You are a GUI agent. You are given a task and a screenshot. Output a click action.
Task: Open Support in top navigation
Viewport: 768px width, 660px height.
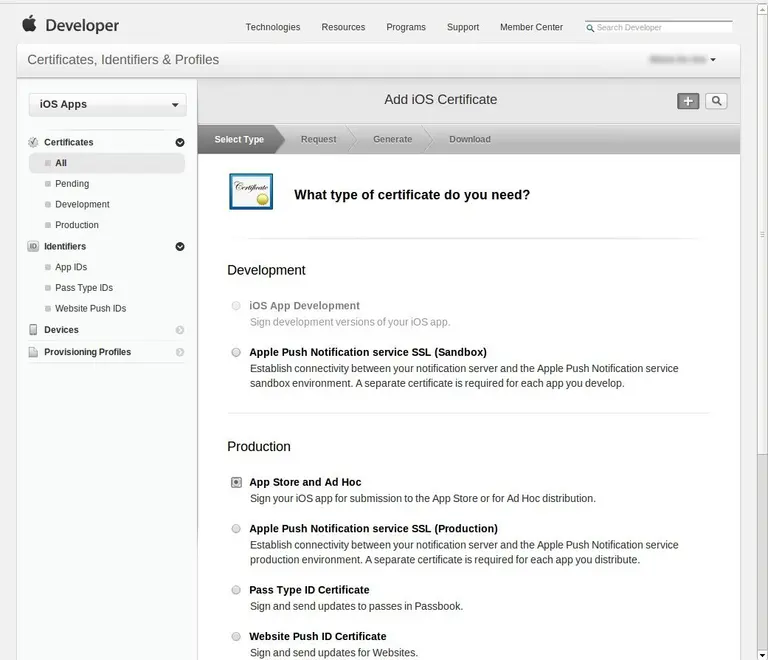pos(463,27)
